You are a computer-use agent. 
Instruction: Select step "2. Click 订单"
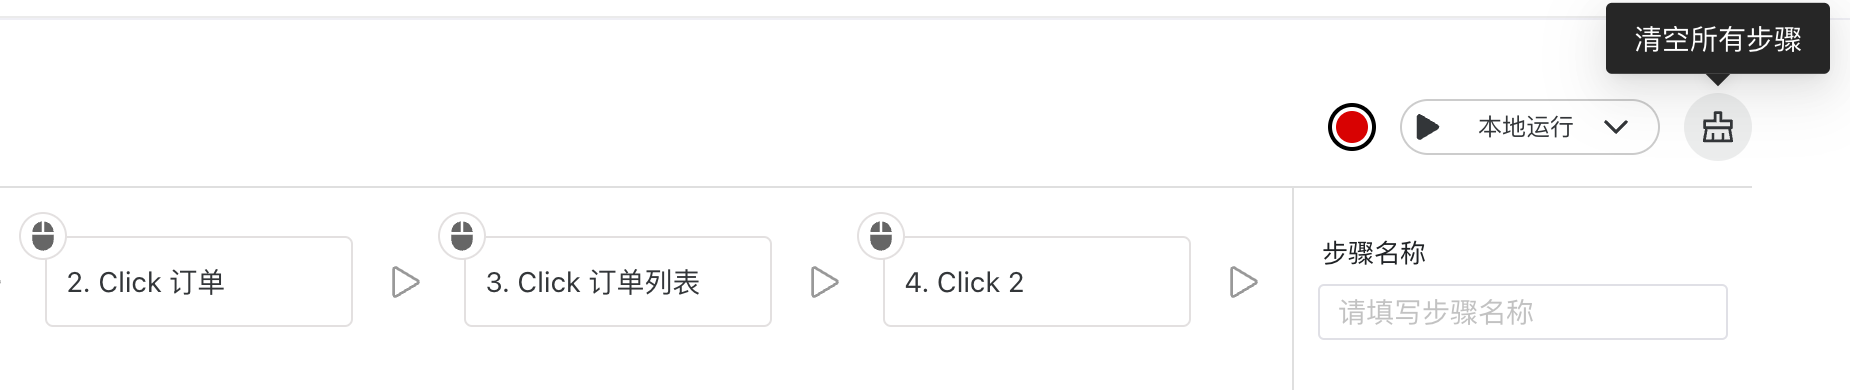click(x=199, y=281)
